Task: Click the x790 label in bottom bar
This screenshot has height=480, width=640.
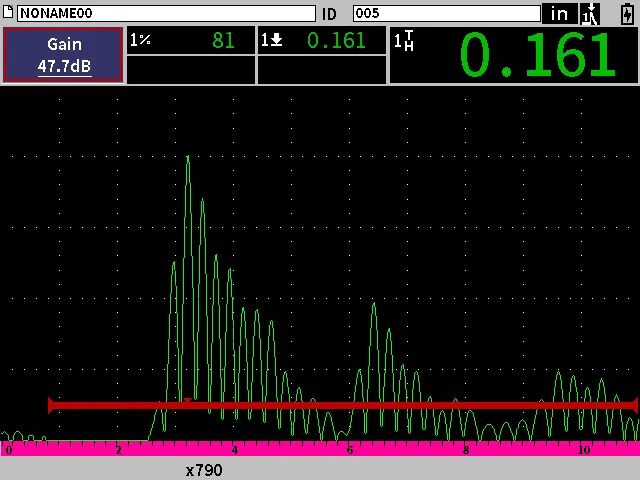Action: (x=204, y=469)
